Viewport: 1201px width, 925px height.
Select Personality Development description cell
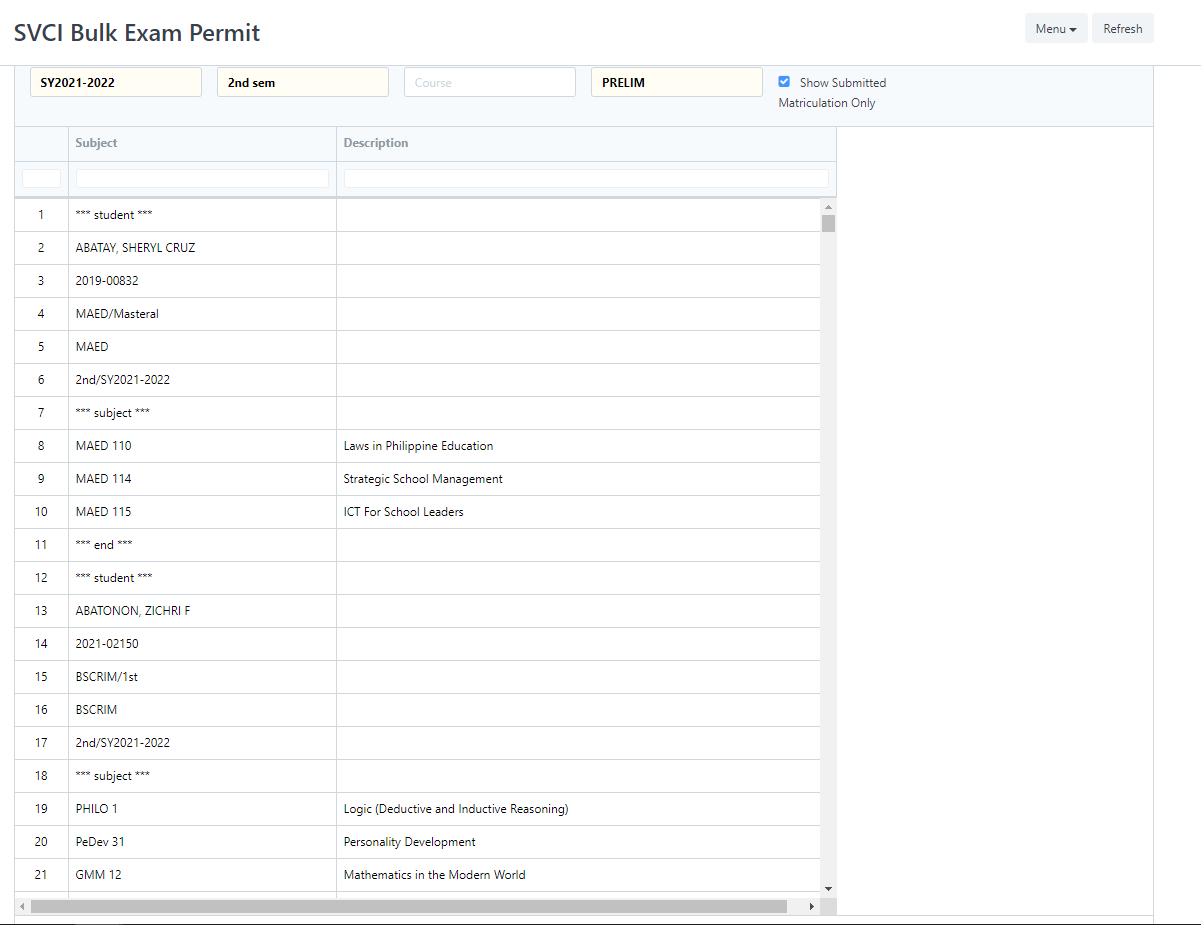pyautogui.click(x=579, y=842)
